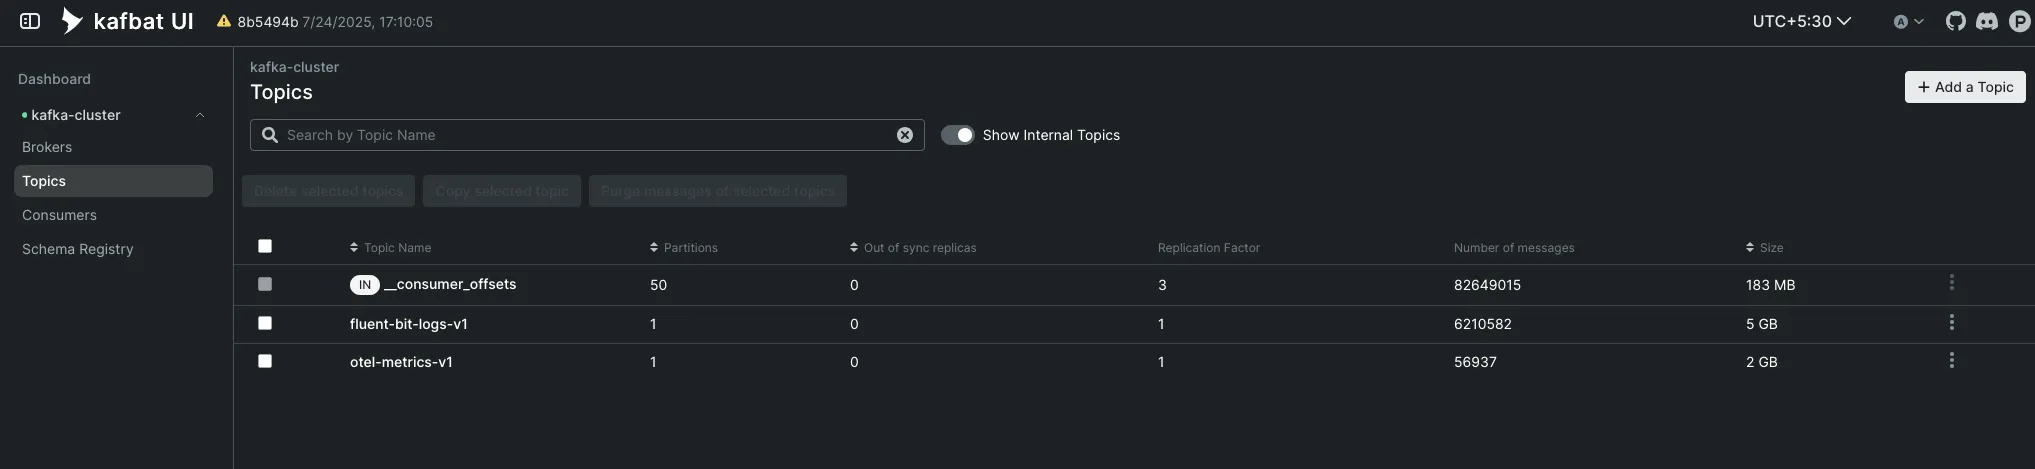The image size is (2035, 469).
Task: Open actions menu for fluent-bit-logs-v1
Action: pos(1951,322)
